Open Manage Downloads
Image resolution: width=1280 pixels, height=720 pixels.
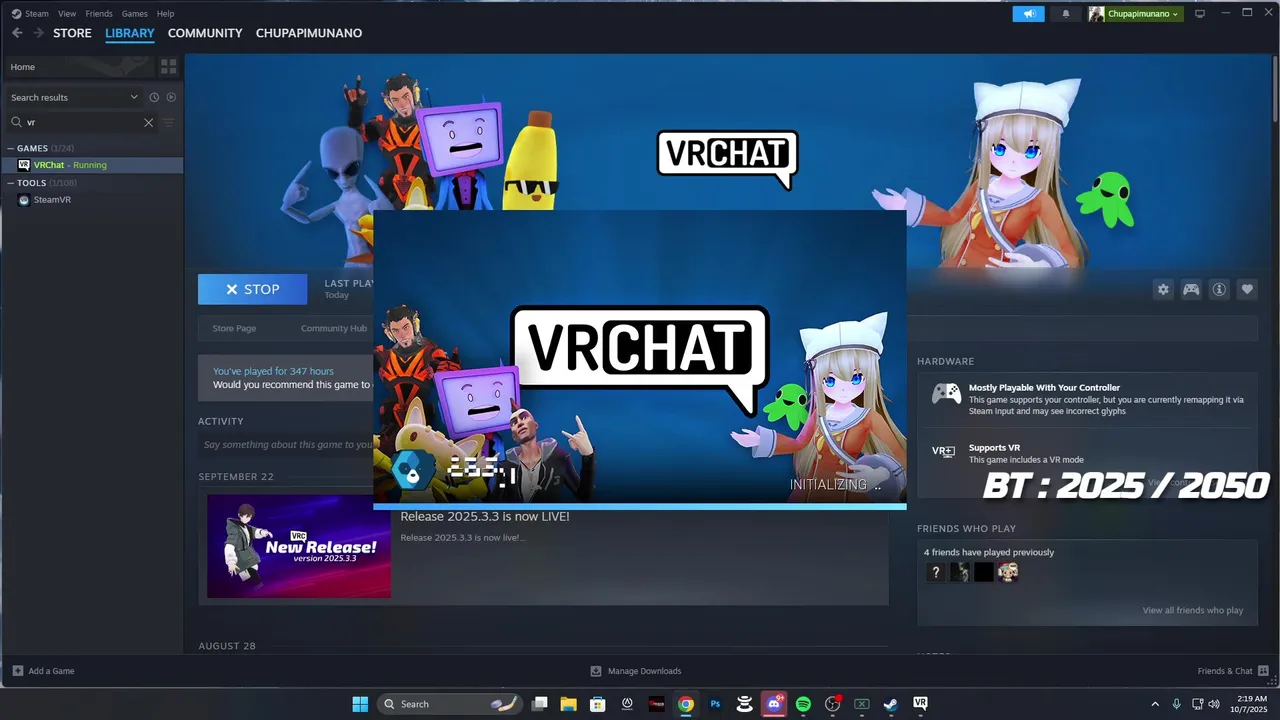[636, 671]
